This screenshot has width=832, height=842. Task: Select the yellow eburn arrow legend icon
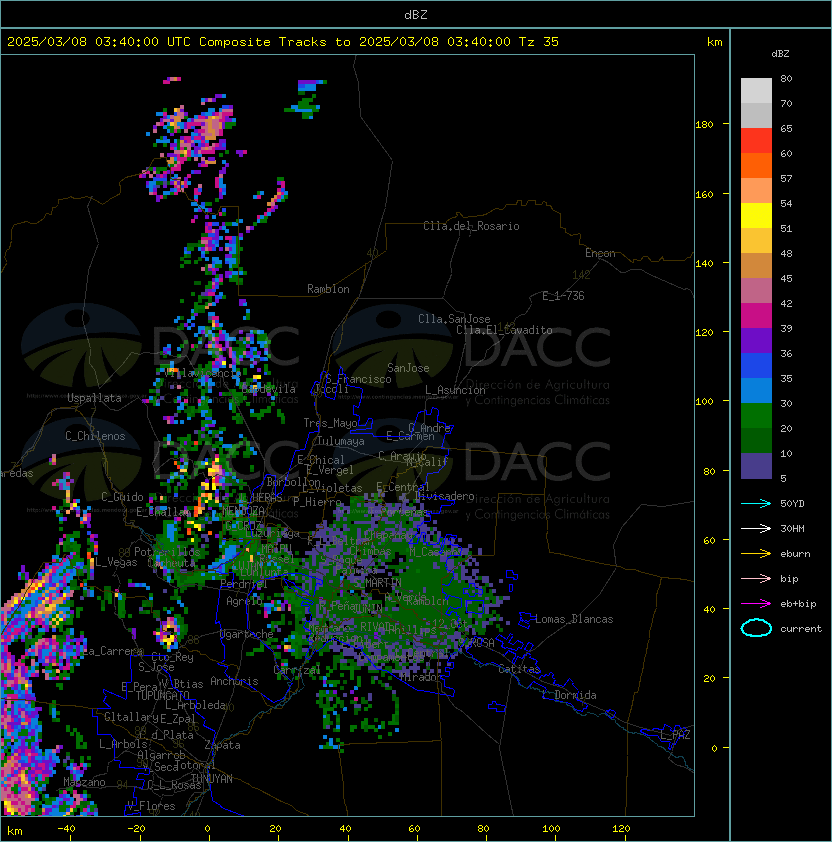756,554
